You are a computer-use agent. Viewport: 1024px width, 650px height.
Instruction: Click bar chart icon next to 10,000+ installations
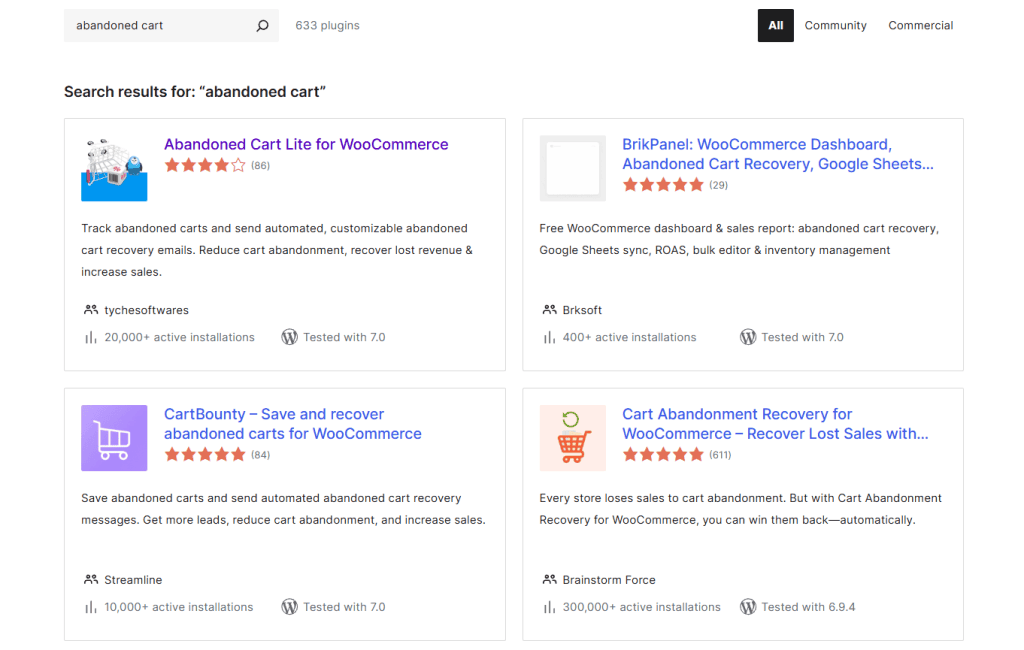pyautogui.click(x=91, y=607)
